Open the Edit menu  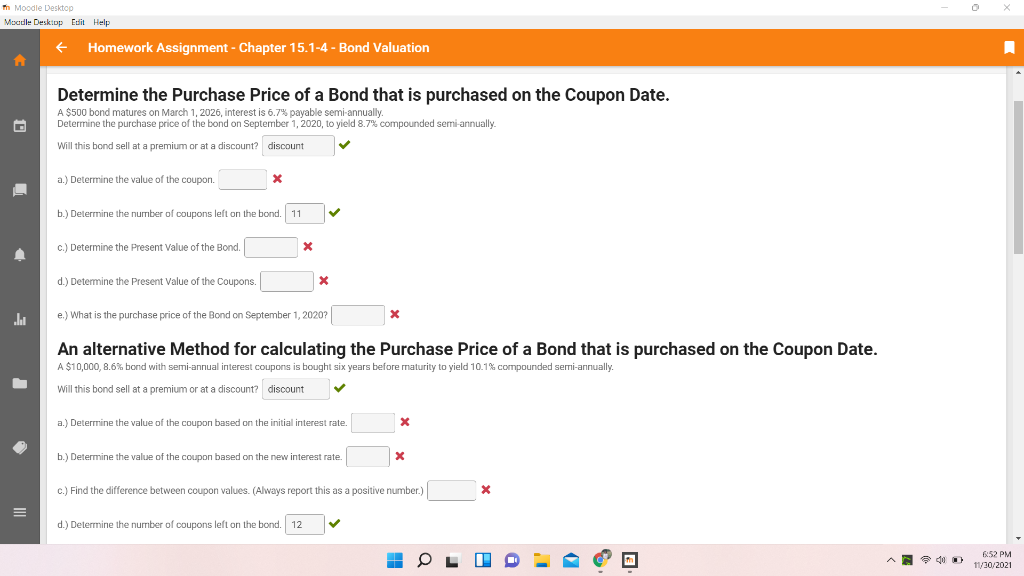[x=78, y=22]
